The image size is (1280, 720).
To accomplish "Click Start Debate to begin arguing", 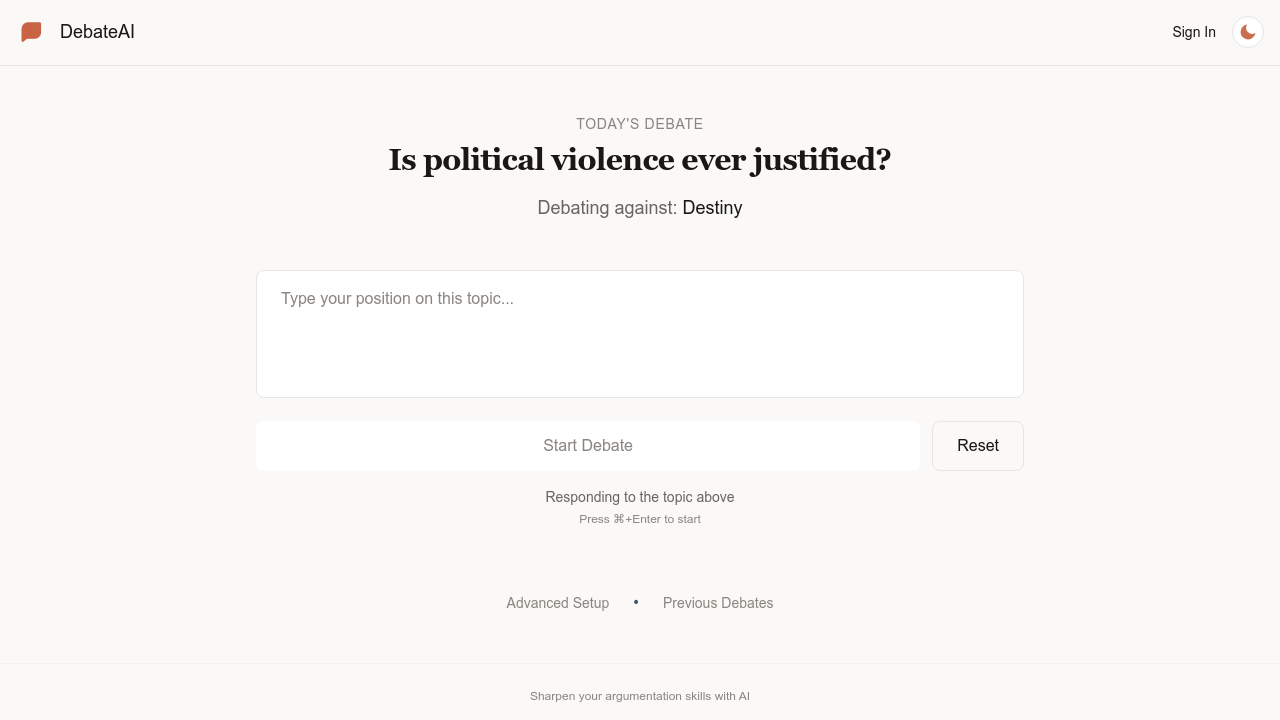I will (x=587, y=445).
